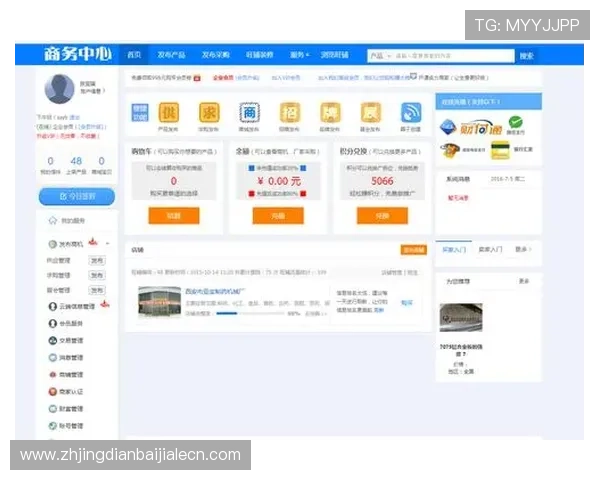Click the 求 purchase publish icon

209,113
